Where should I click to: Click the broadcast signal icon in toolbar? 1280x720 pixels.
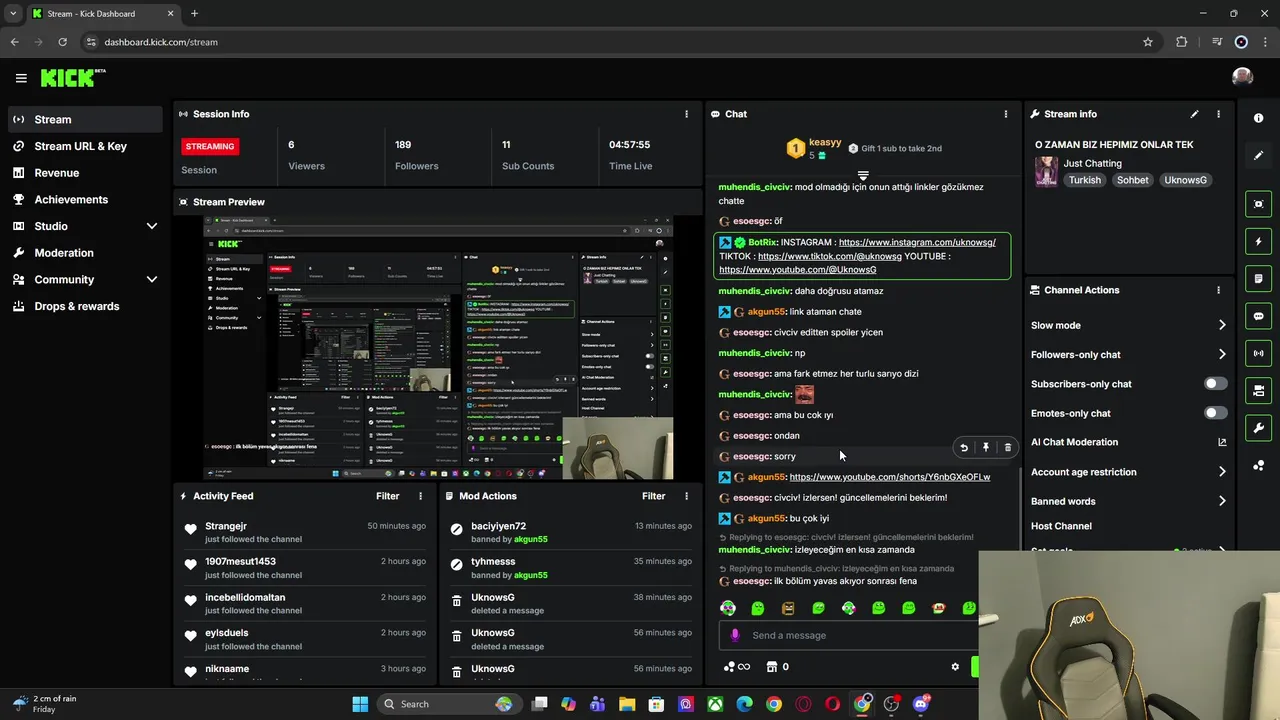click(x=1258, y=353)
